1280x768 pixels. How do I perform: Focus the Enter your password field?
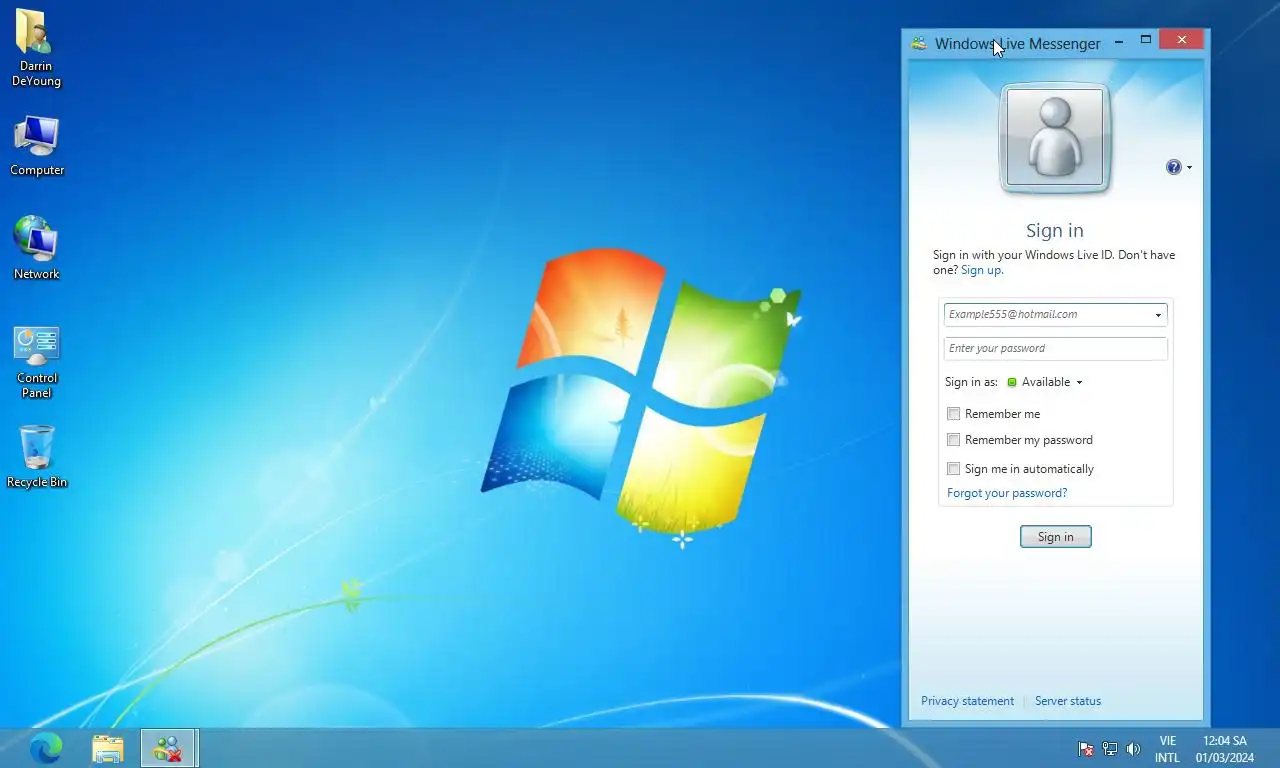(x=1055, y=348)
